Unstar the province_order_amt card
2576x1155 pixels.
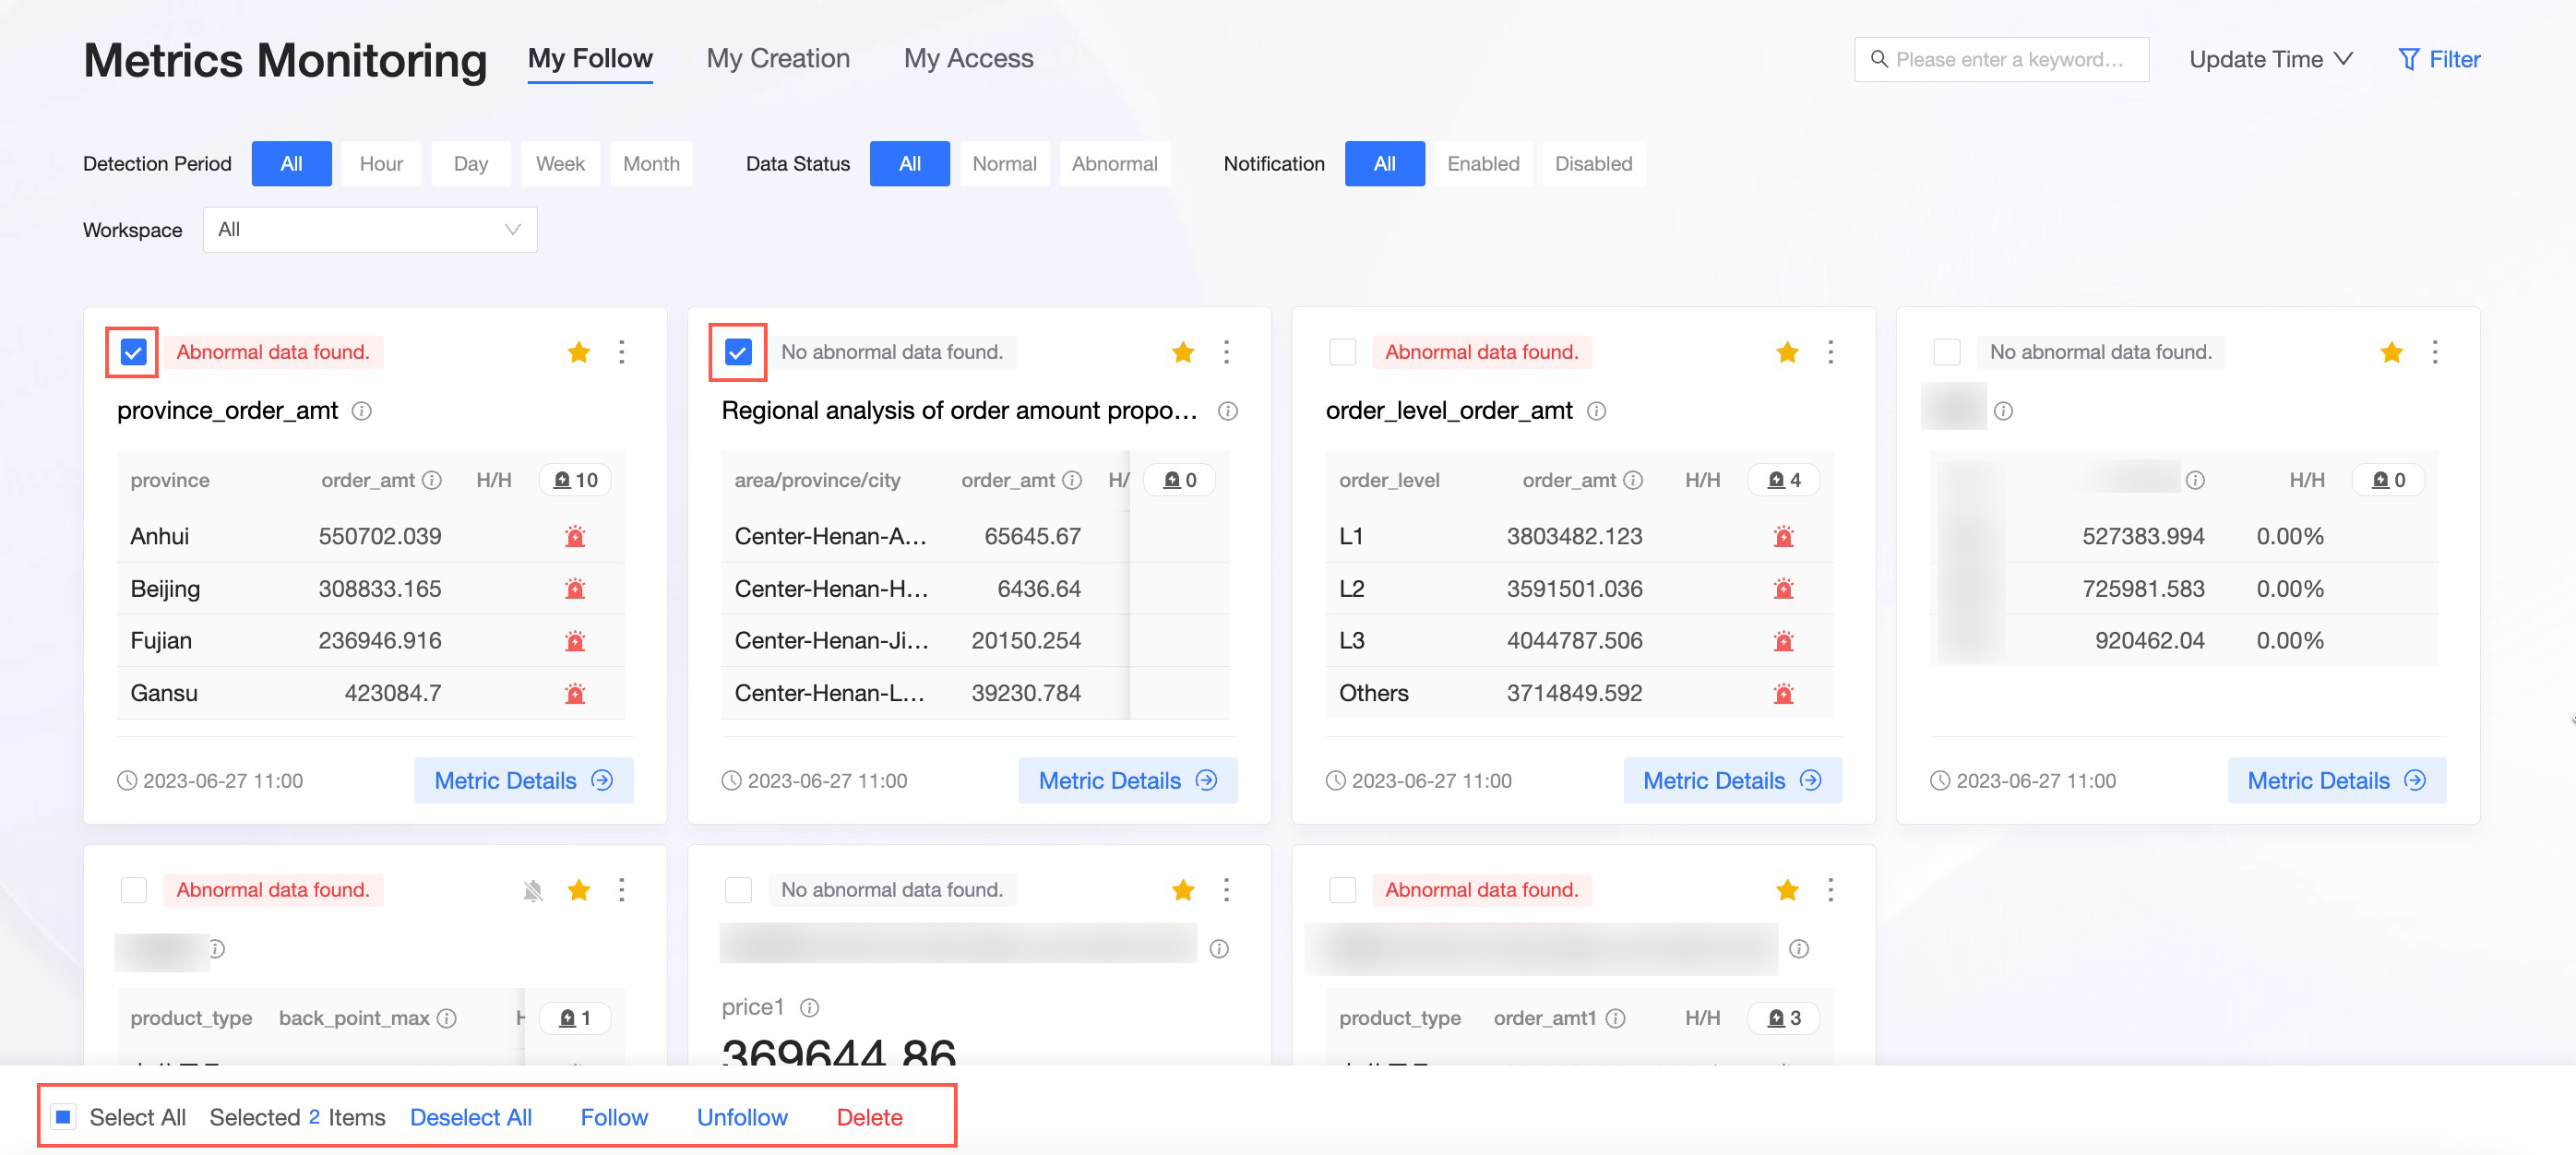tap(578, 352)
